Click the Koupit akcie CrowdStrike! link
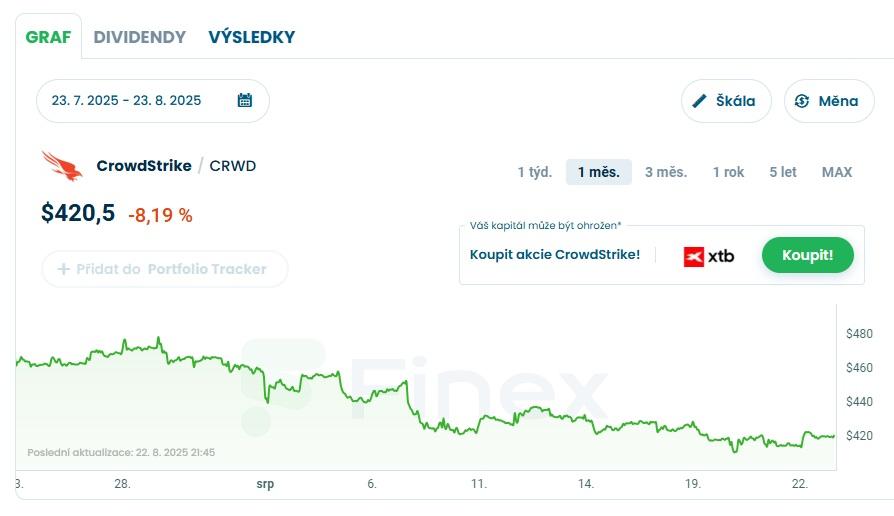The width and height of the screenshot is (894, 516). 555,255
